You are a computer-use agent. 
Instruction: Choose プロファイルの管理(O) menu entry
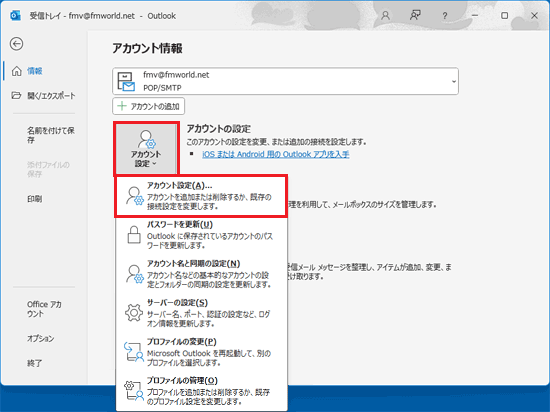pyautogui.click(x=201, y=391)
